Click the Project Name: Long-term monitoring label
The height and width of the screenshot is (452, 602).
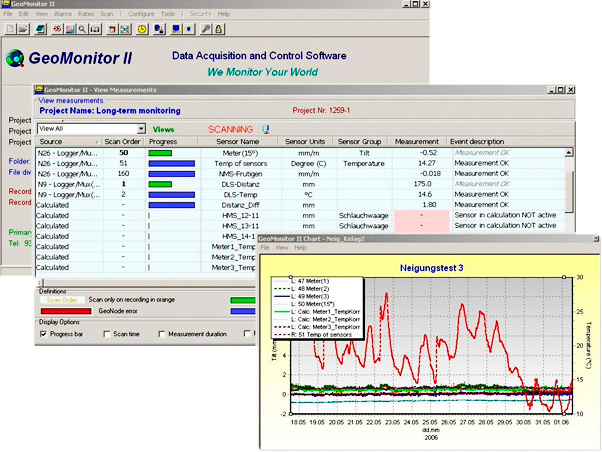(110, 111)
